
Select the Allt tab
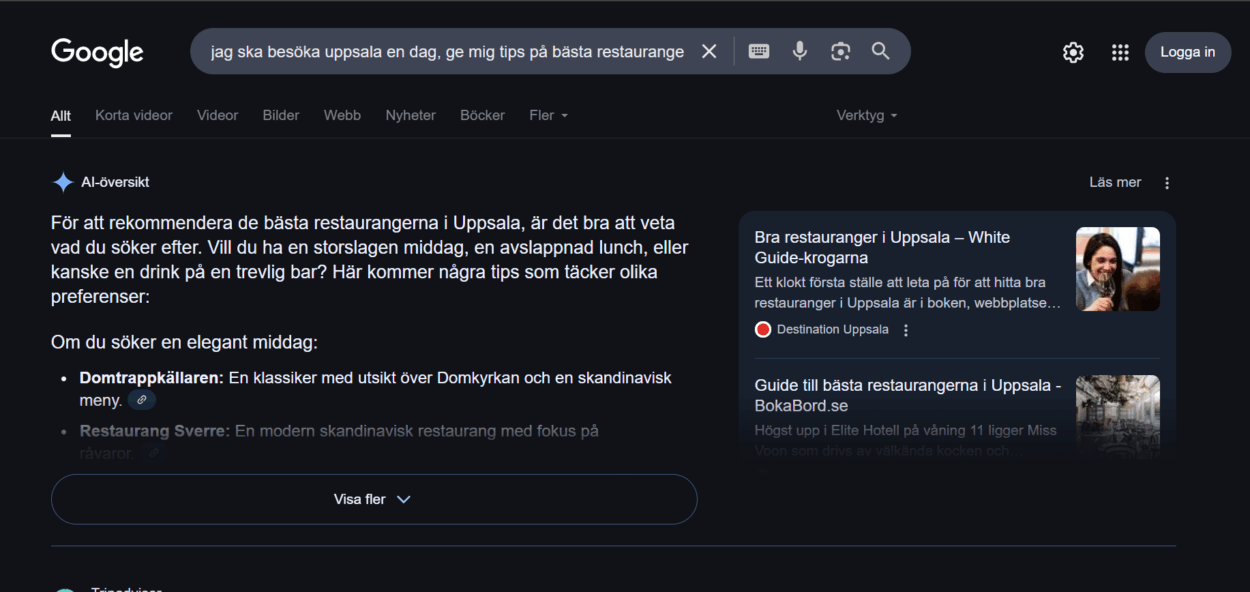61,116
